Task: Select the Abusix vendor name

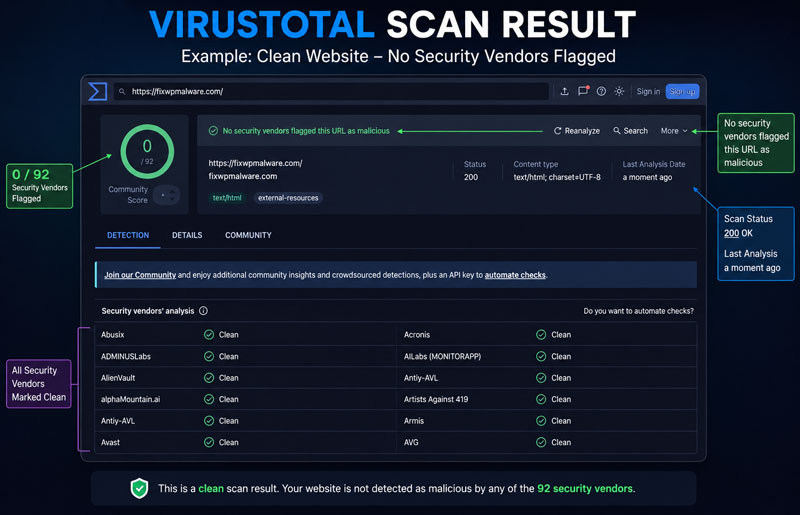Action: pyautogui.click(x=112, y=335)
